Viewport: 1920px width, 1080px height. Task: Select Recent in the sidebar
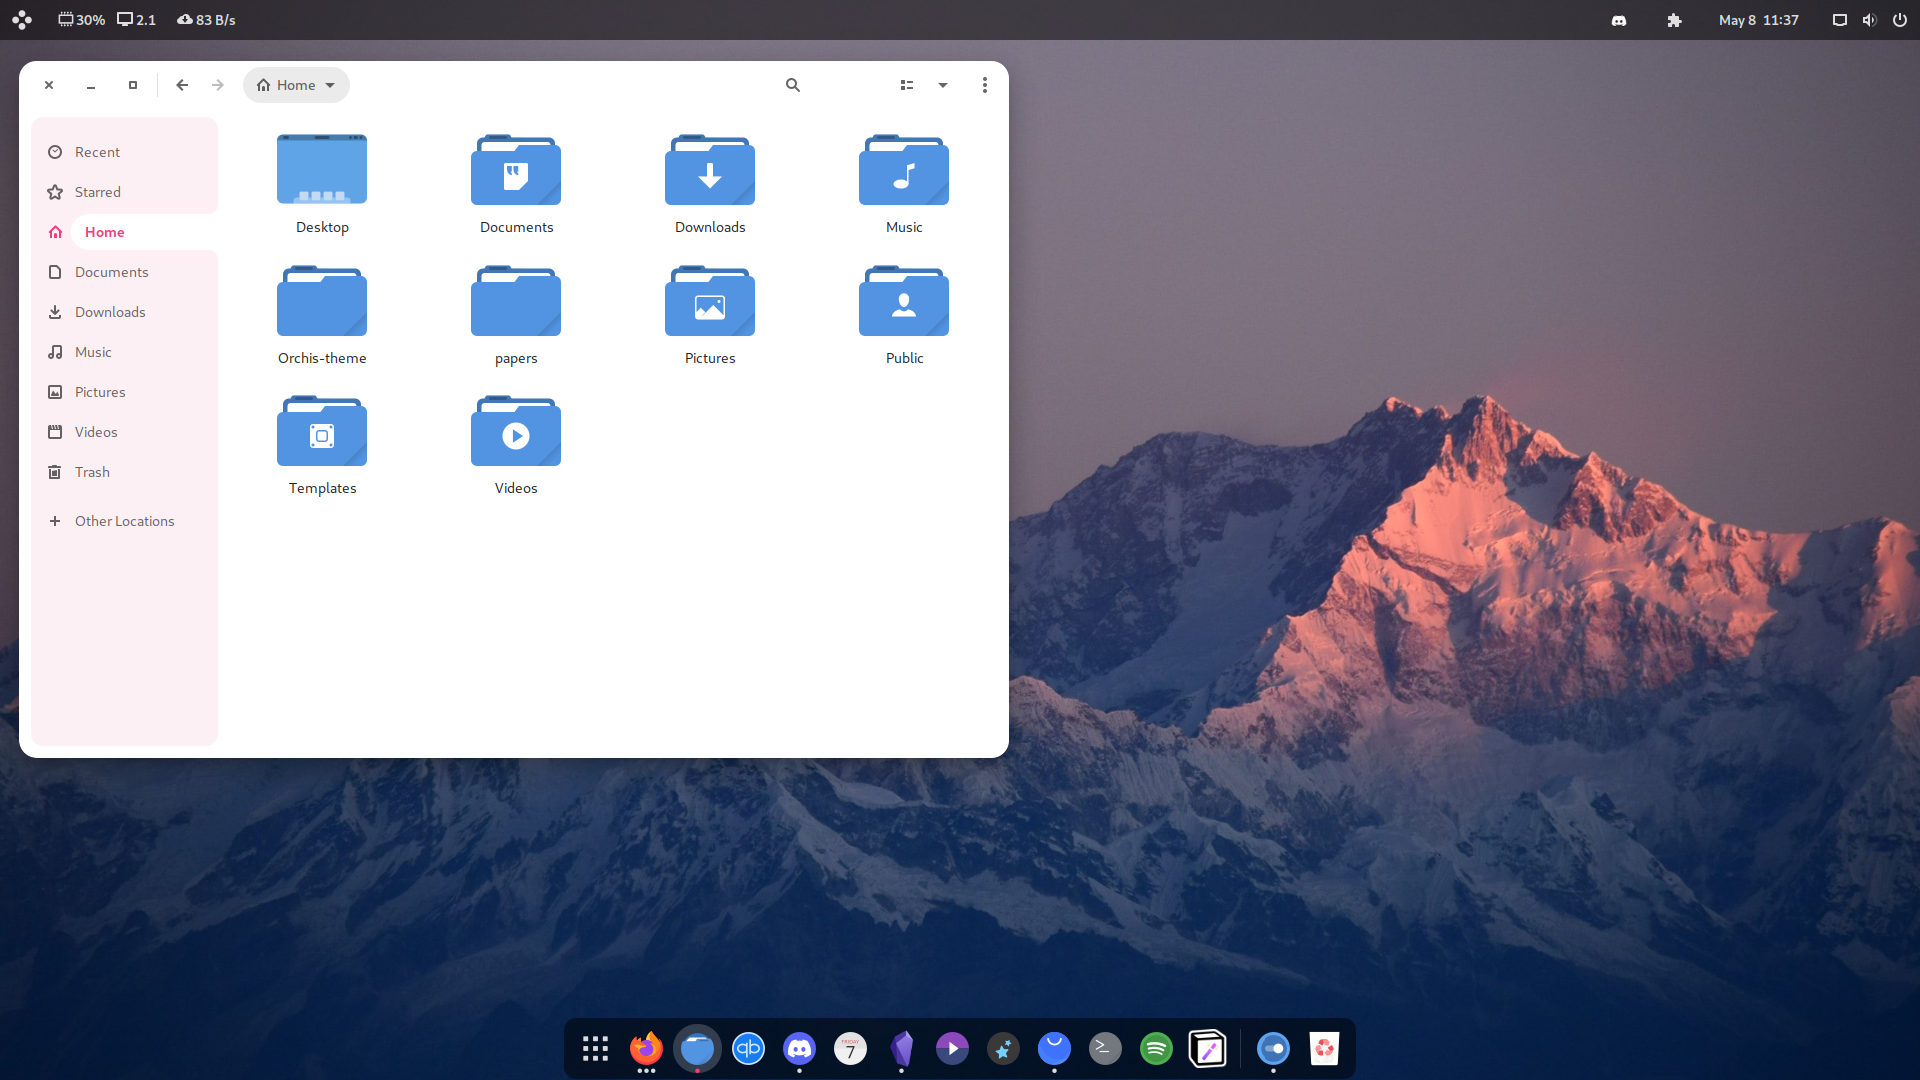tap(97, 151)
